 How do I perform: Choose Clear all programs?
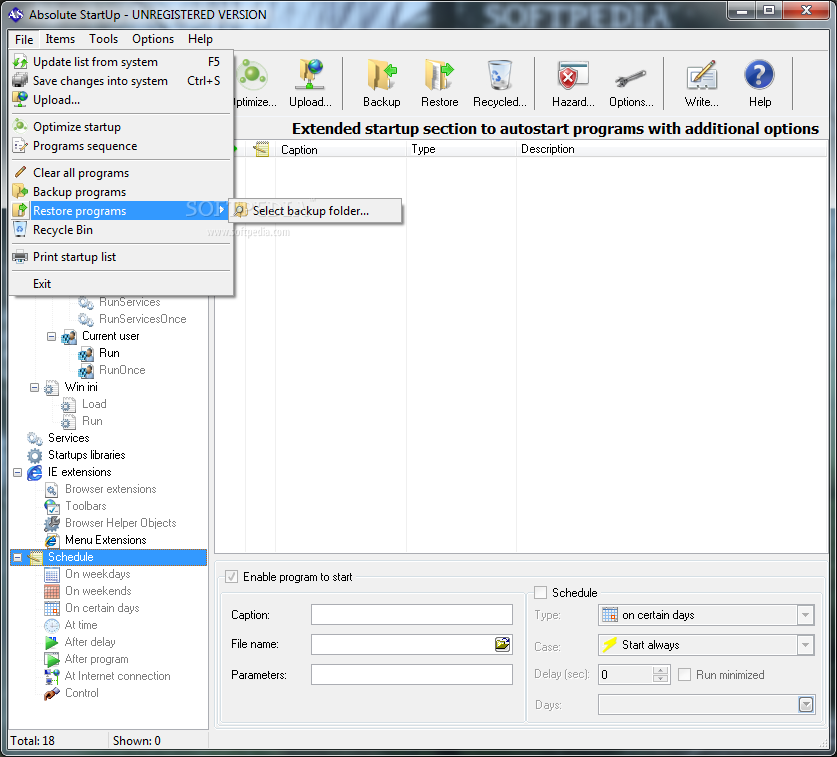[x=122, y=173]
